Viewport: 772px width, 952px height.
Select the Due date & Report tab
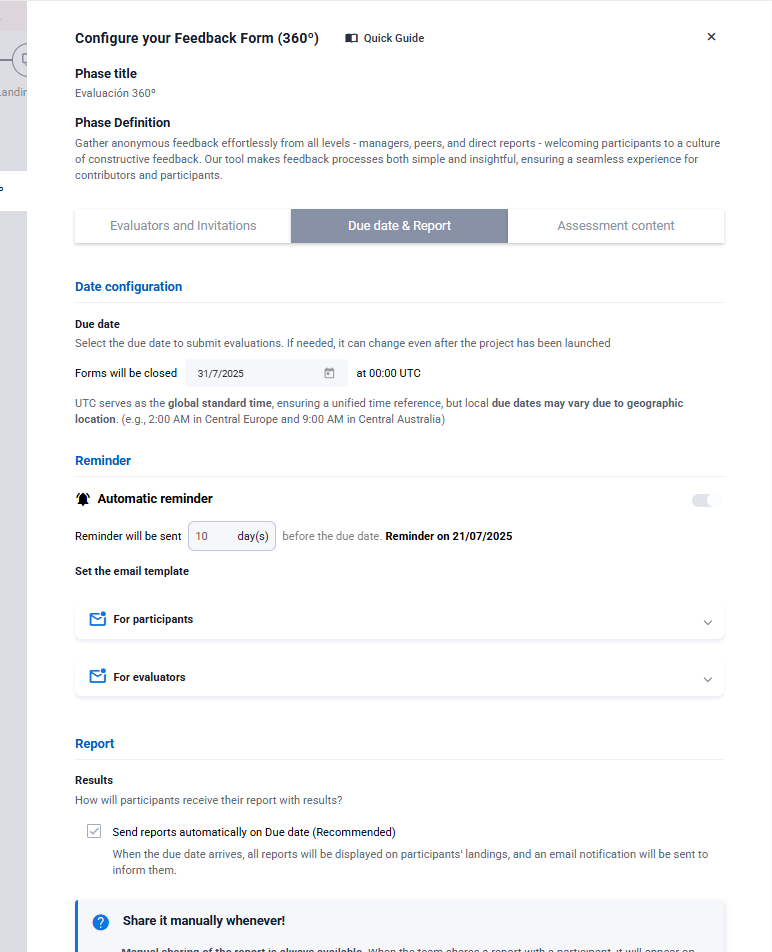(x=399, y=226)
